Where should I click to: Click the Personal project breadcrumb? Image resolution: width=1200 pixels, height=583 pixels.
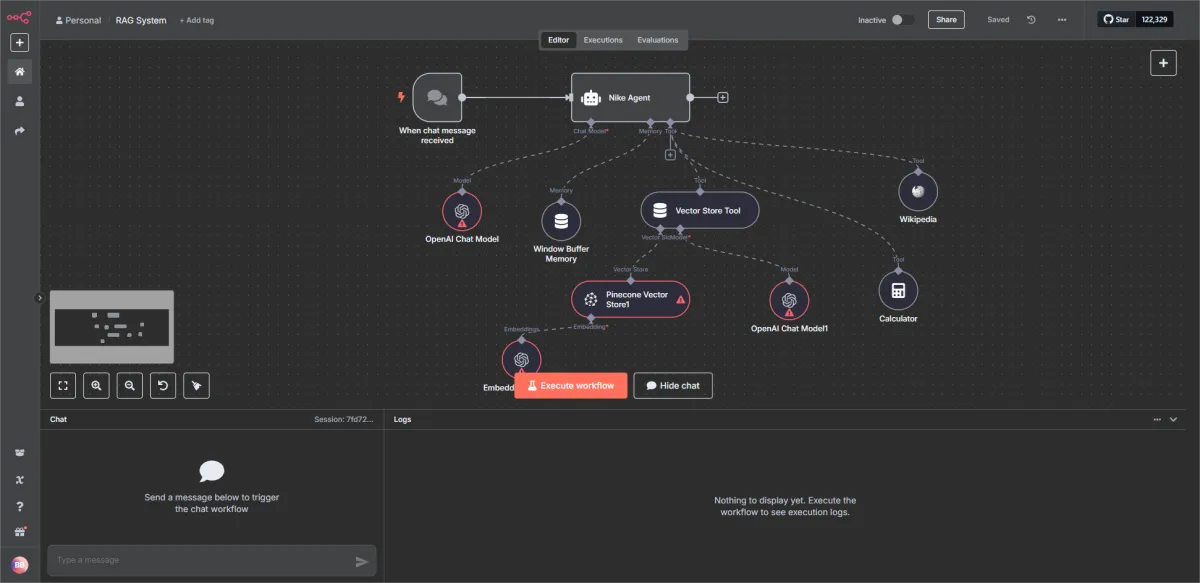(78, 20)
